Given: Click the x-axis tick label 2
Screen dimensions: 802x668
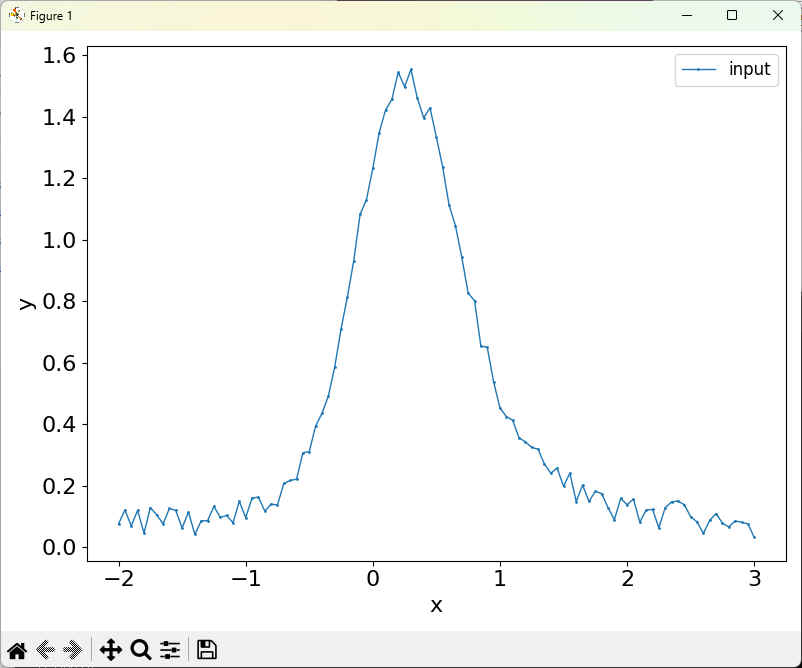Looking at the screenshot, I should point(628,578).
